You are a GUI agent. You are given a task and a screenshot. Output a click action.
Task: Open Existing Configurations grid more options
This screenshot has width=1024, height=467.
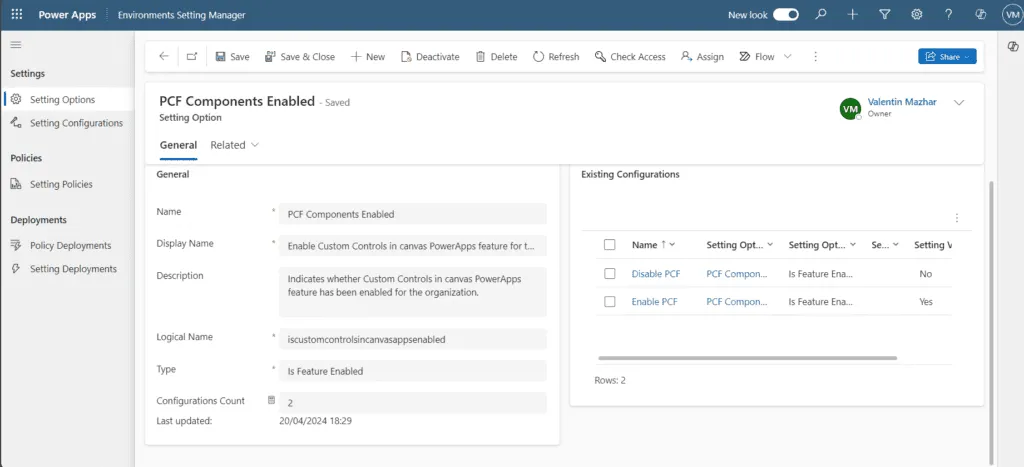click(957, 217)
